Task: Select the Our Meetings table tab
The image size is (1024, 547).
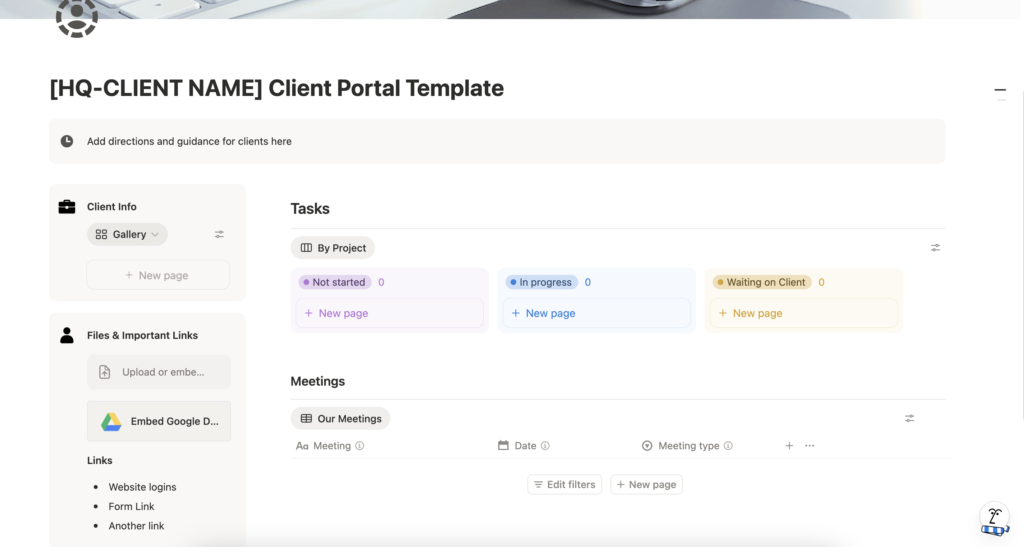Action: (x=340, y=418)
